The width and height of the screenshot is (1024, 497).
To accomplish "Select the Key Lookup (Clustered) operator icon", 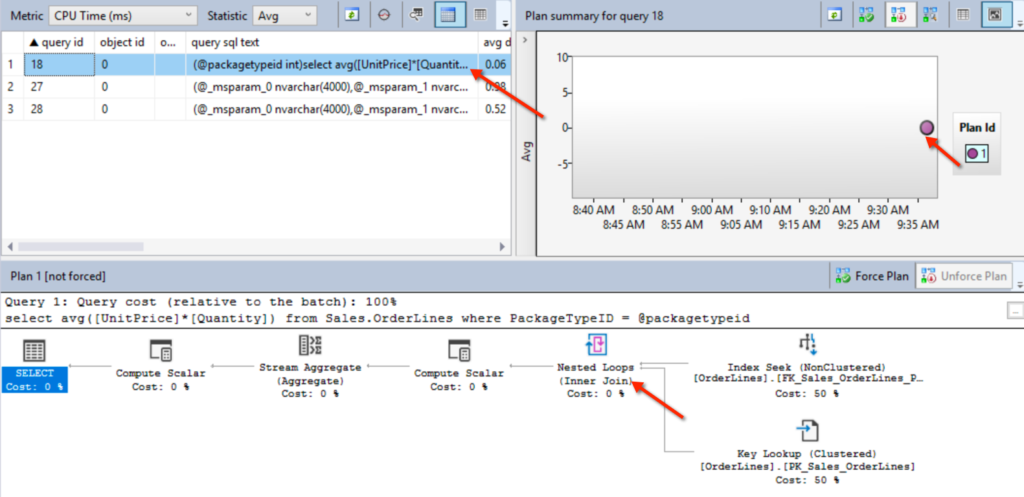I will pos(807,431).
